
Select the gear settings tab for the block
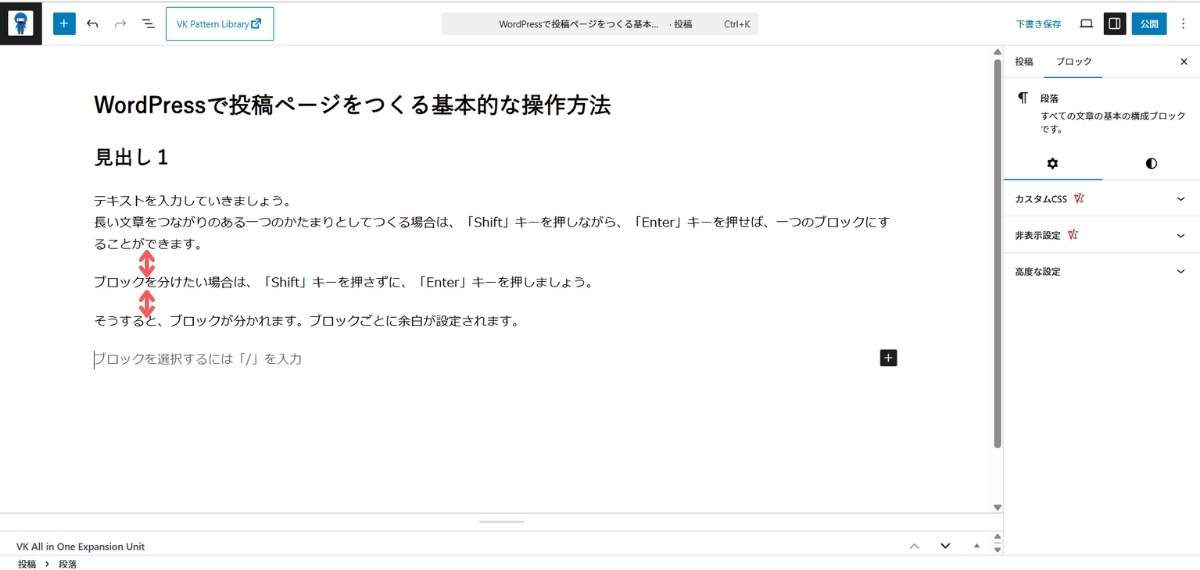pos(1052,163)
